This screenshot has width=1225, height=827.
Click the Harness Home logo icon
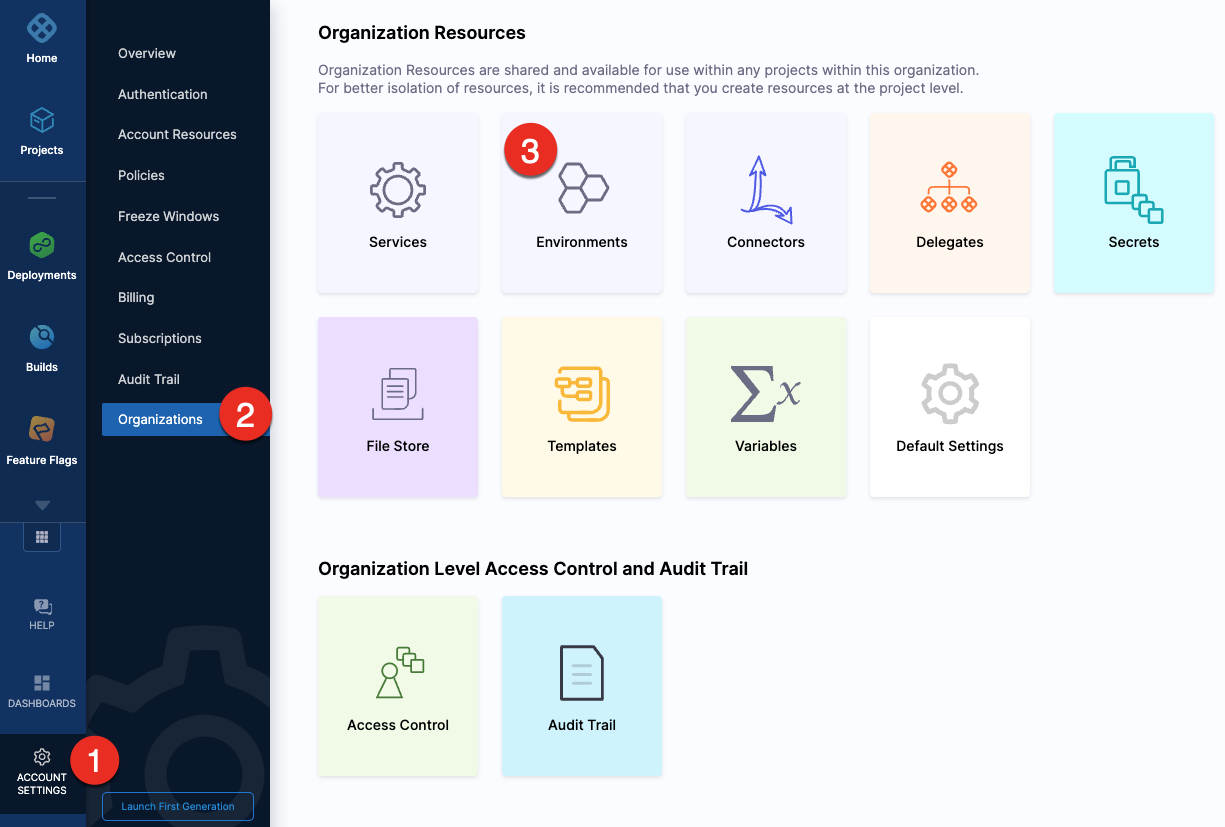(42, 28)
